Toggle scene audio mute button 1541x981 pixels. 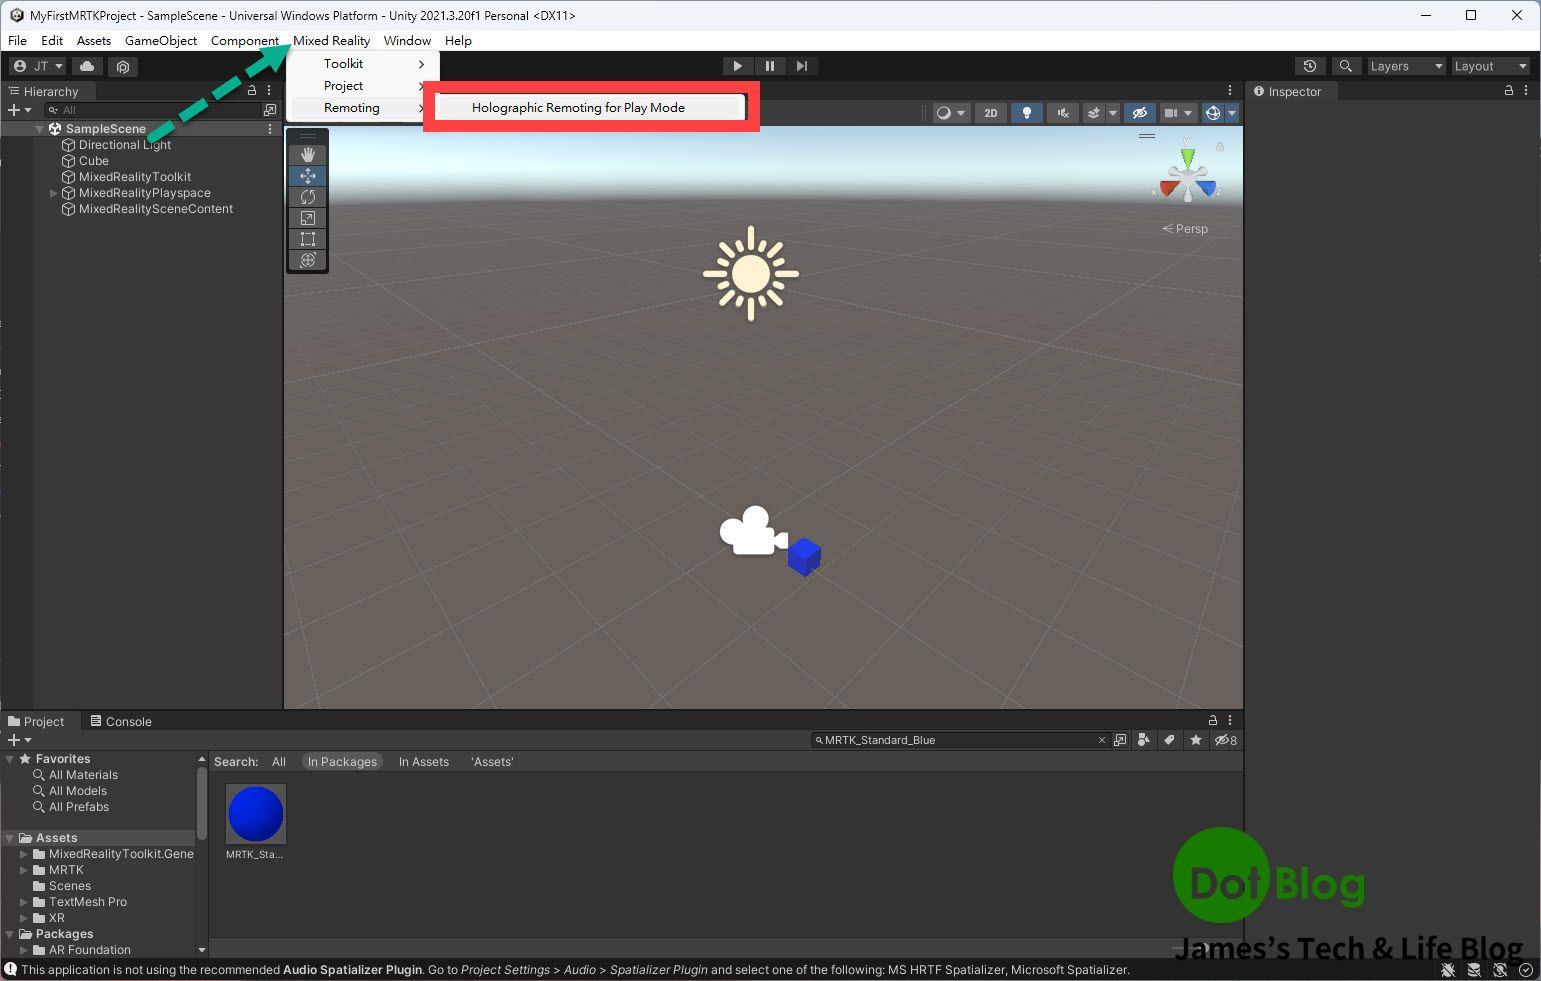coord(1062,113)
